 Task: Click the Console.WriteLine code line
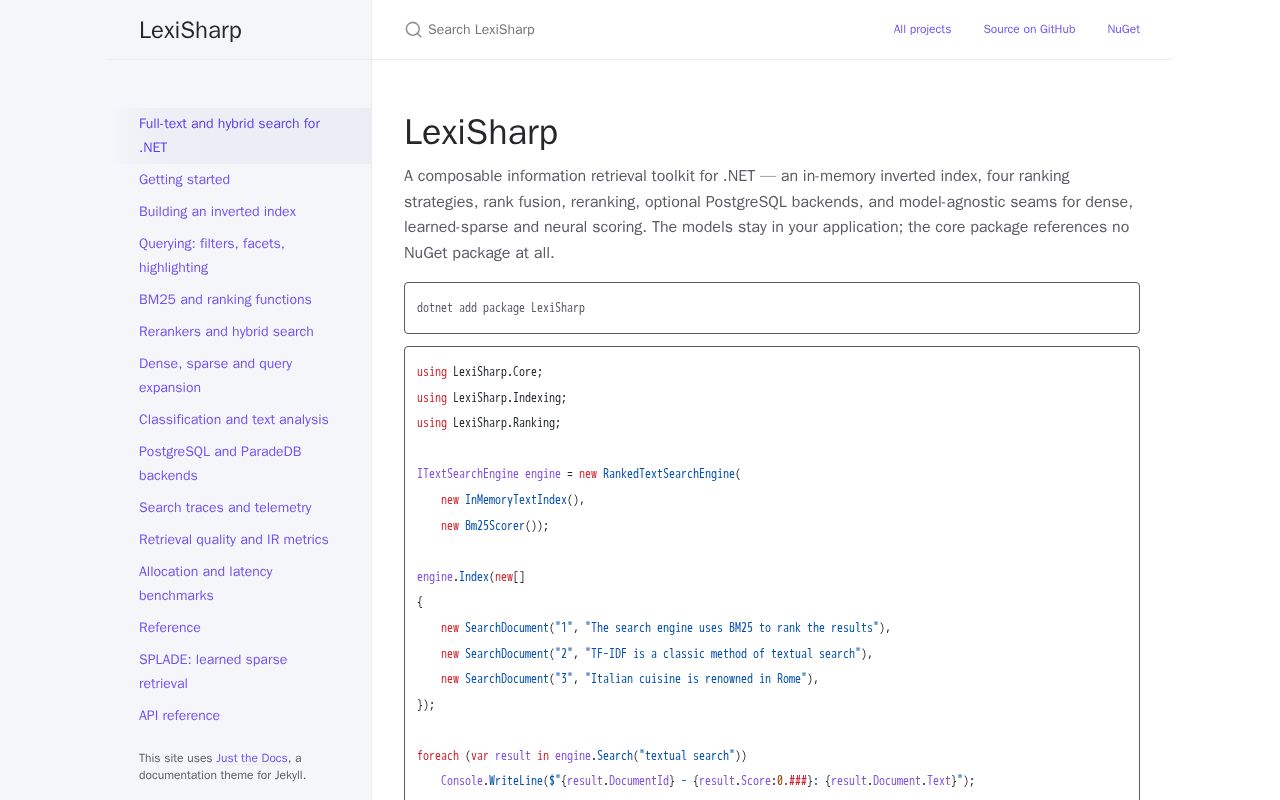tap(708, 781)
